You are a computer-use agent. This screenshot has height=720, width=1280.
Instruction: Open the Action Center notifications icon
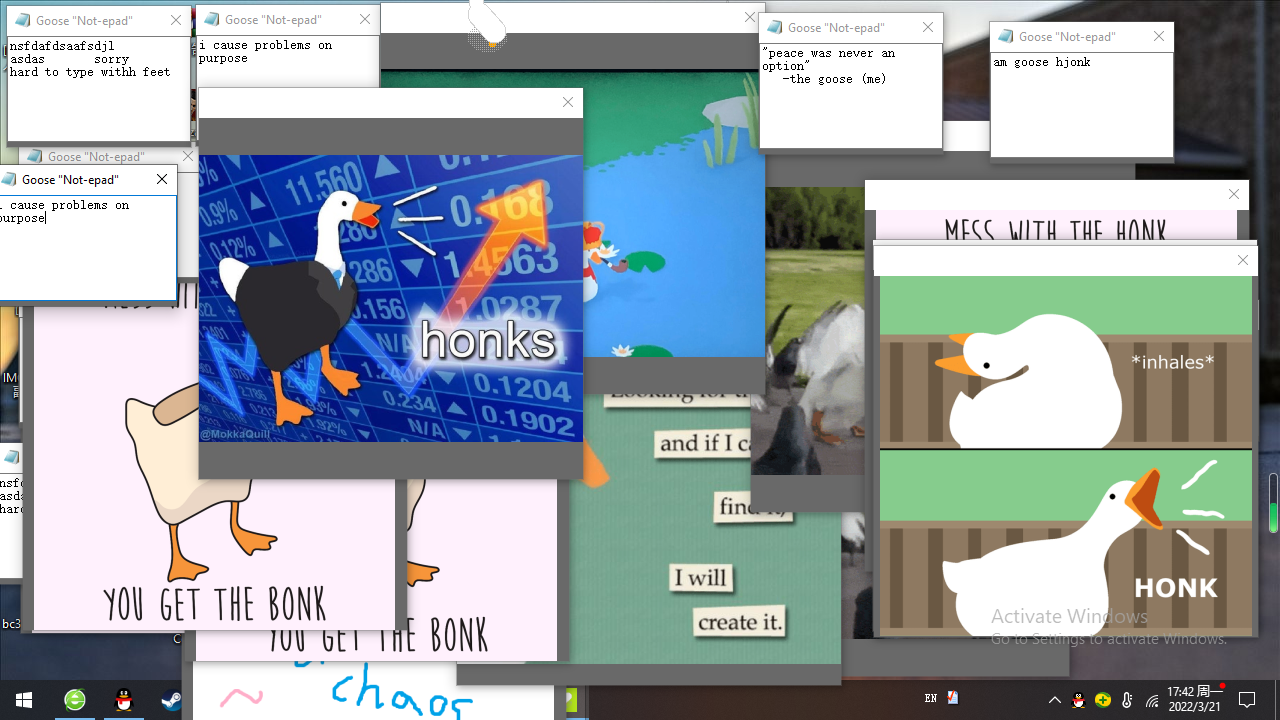1247,699
